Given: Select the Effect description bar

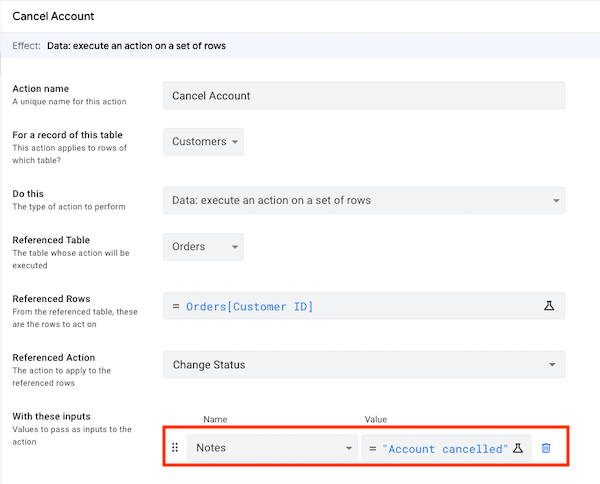Looking at the screenshot, I should pos(300,45).
